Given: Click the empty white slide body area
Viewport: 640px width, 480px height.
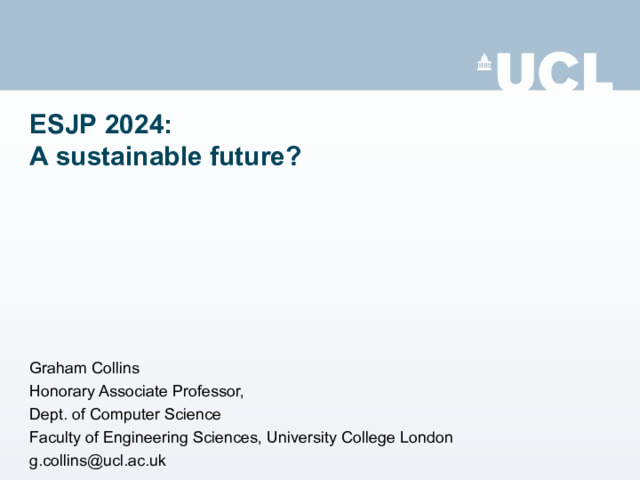Looking at the screenshot, I should [320, 260].
